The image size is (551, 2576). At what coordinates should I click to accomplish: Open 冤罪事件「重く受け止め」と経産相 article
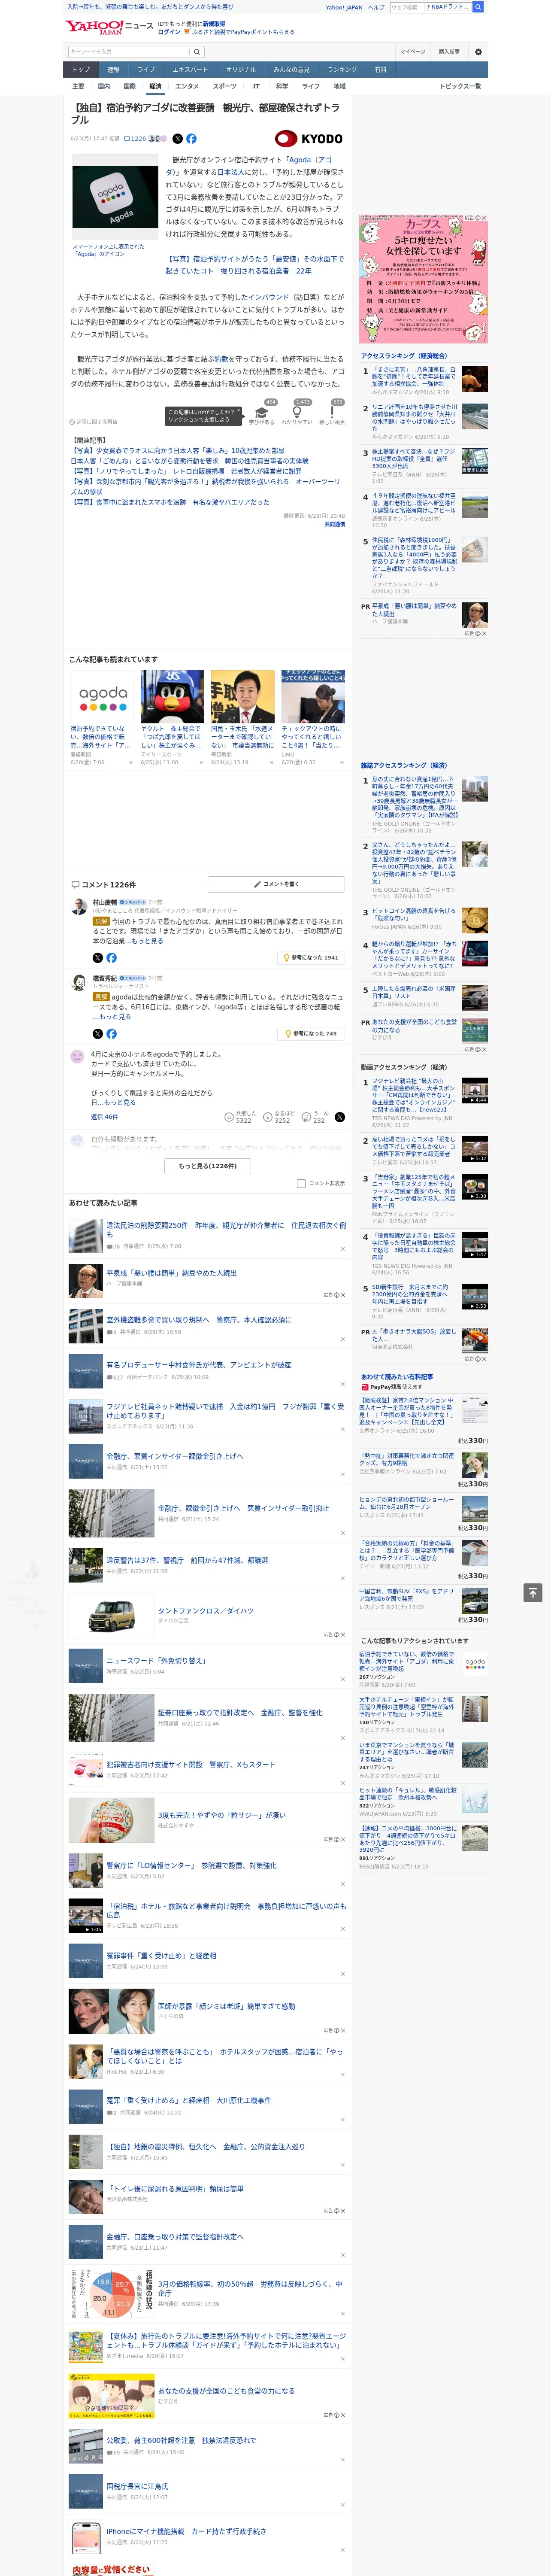[x=161, y=1956]
